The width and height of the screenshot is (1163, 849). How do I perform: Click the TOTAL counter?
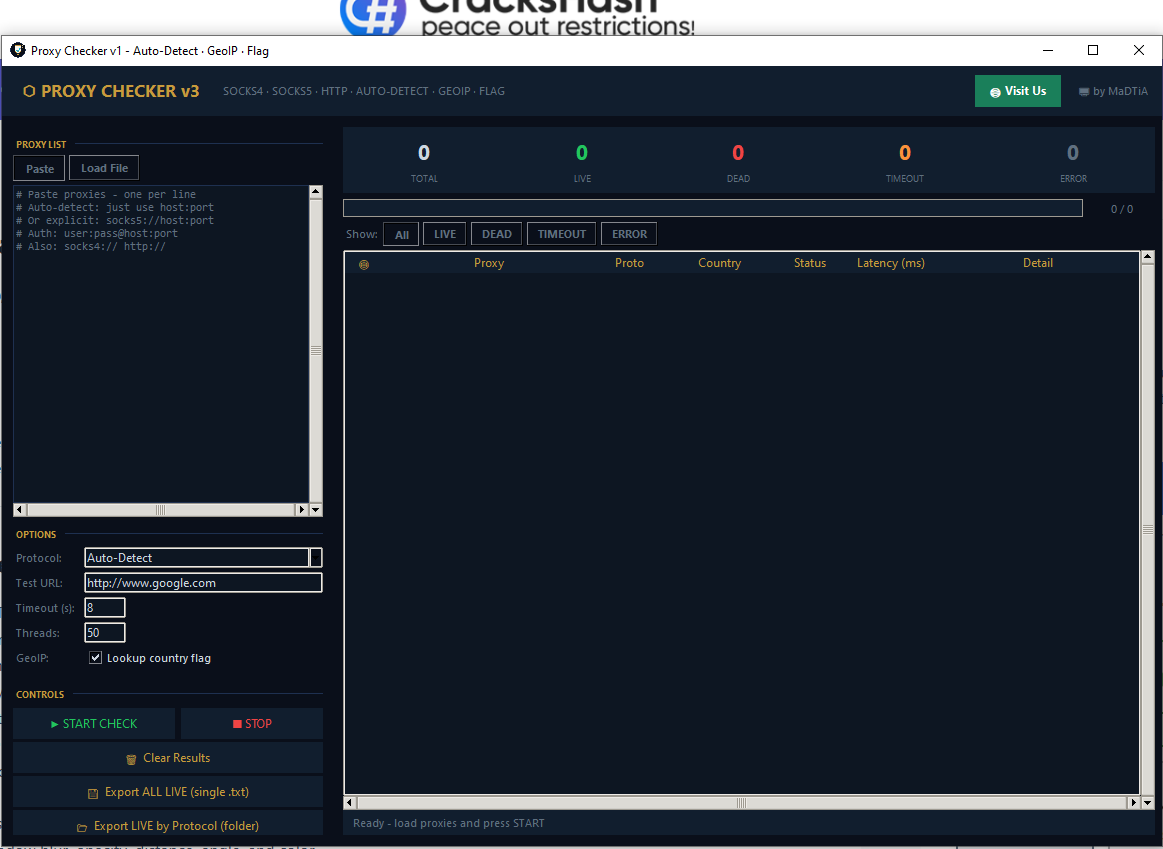click(x=424, y=162)
